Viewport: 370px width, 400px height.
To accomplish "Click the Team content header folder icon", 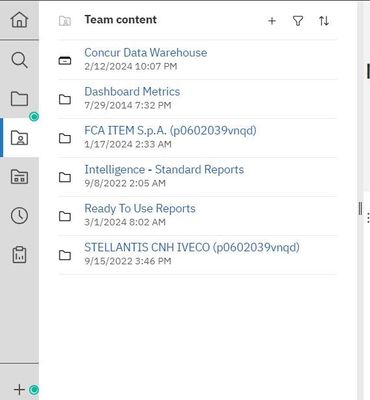I will 65,21.
